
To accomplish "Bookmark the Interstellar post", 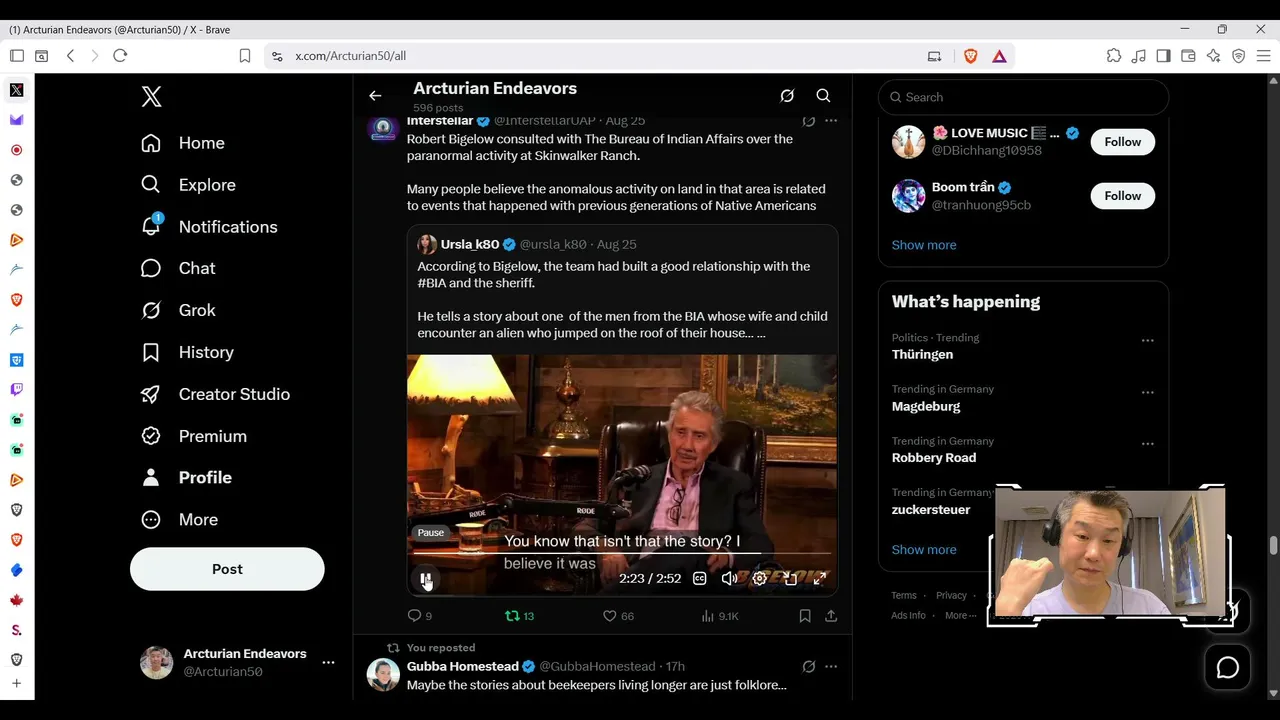I will pyautogui.click(x=805, y=616).
